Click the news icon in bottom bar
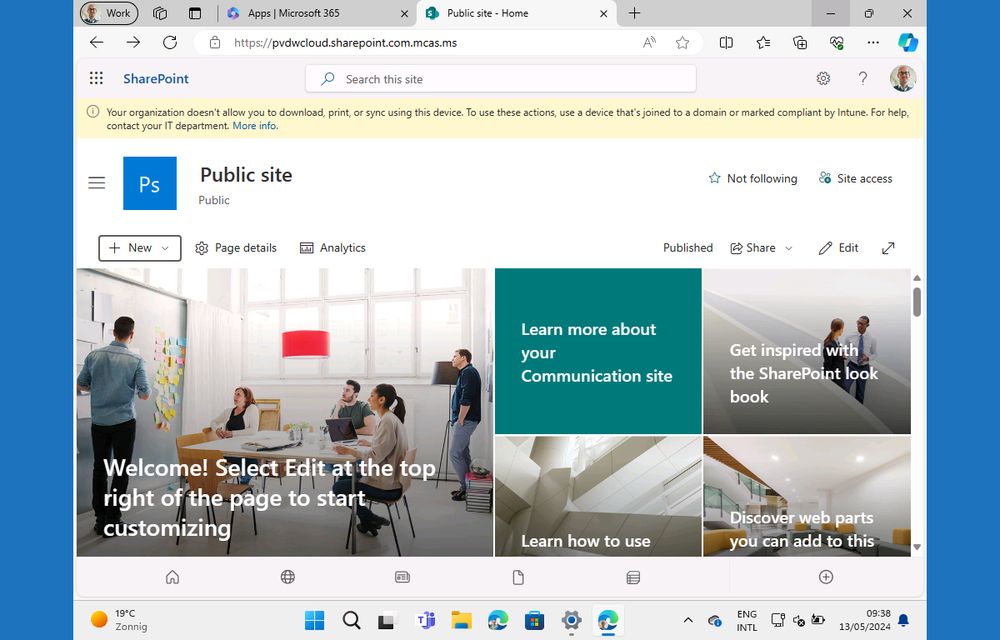The height and width of the screenshot is (640, 1000). point(402,577)
